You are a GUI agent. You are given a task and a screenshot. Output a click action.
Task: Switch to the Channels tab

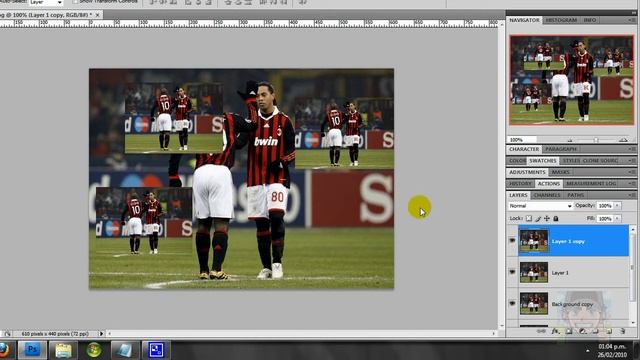click(x=547, y=196)
